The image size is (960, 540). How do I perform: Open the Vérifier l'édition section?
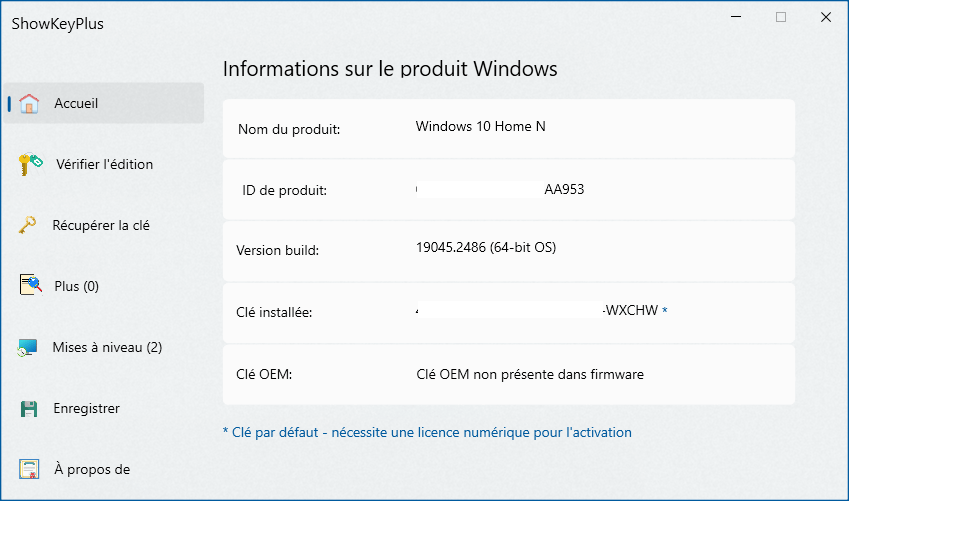click(x=103, y=164)
